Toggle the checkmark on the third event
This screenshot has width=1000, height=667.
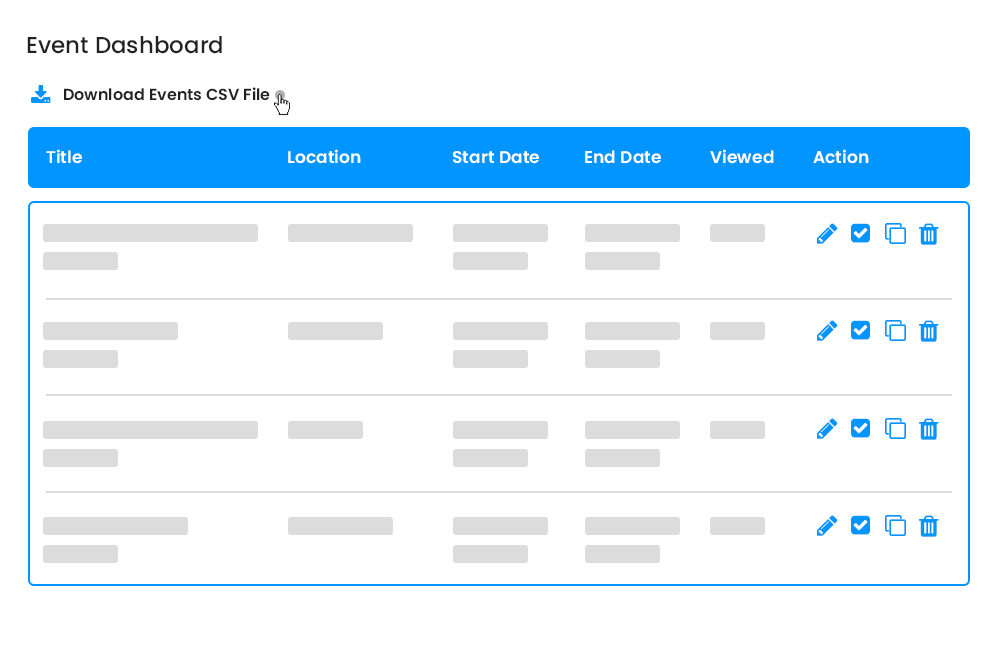coord(861,428)
